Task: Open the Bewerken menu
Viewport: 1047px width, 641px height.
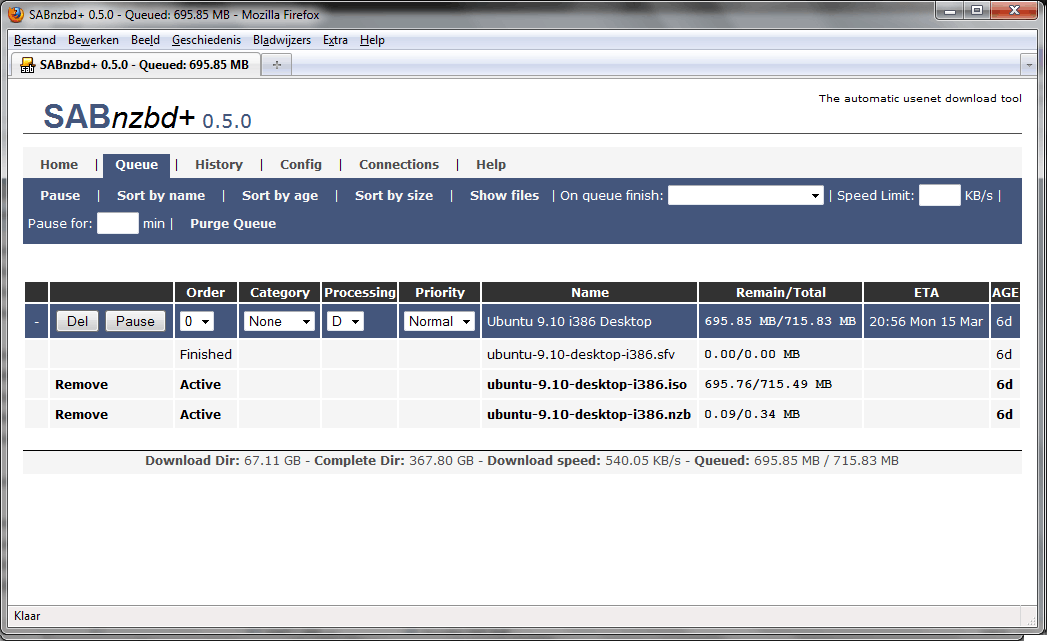Action: point(93,40)
